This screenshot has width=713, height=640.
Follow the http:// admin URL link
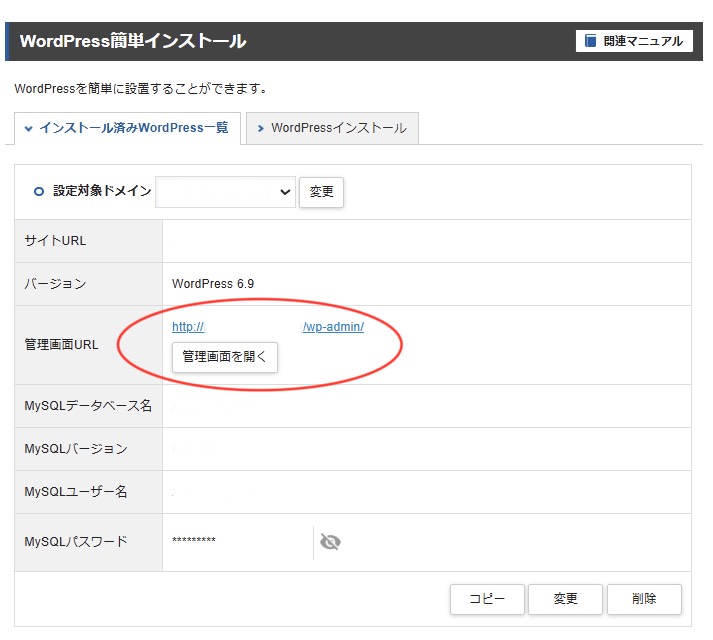click(188, 327)
